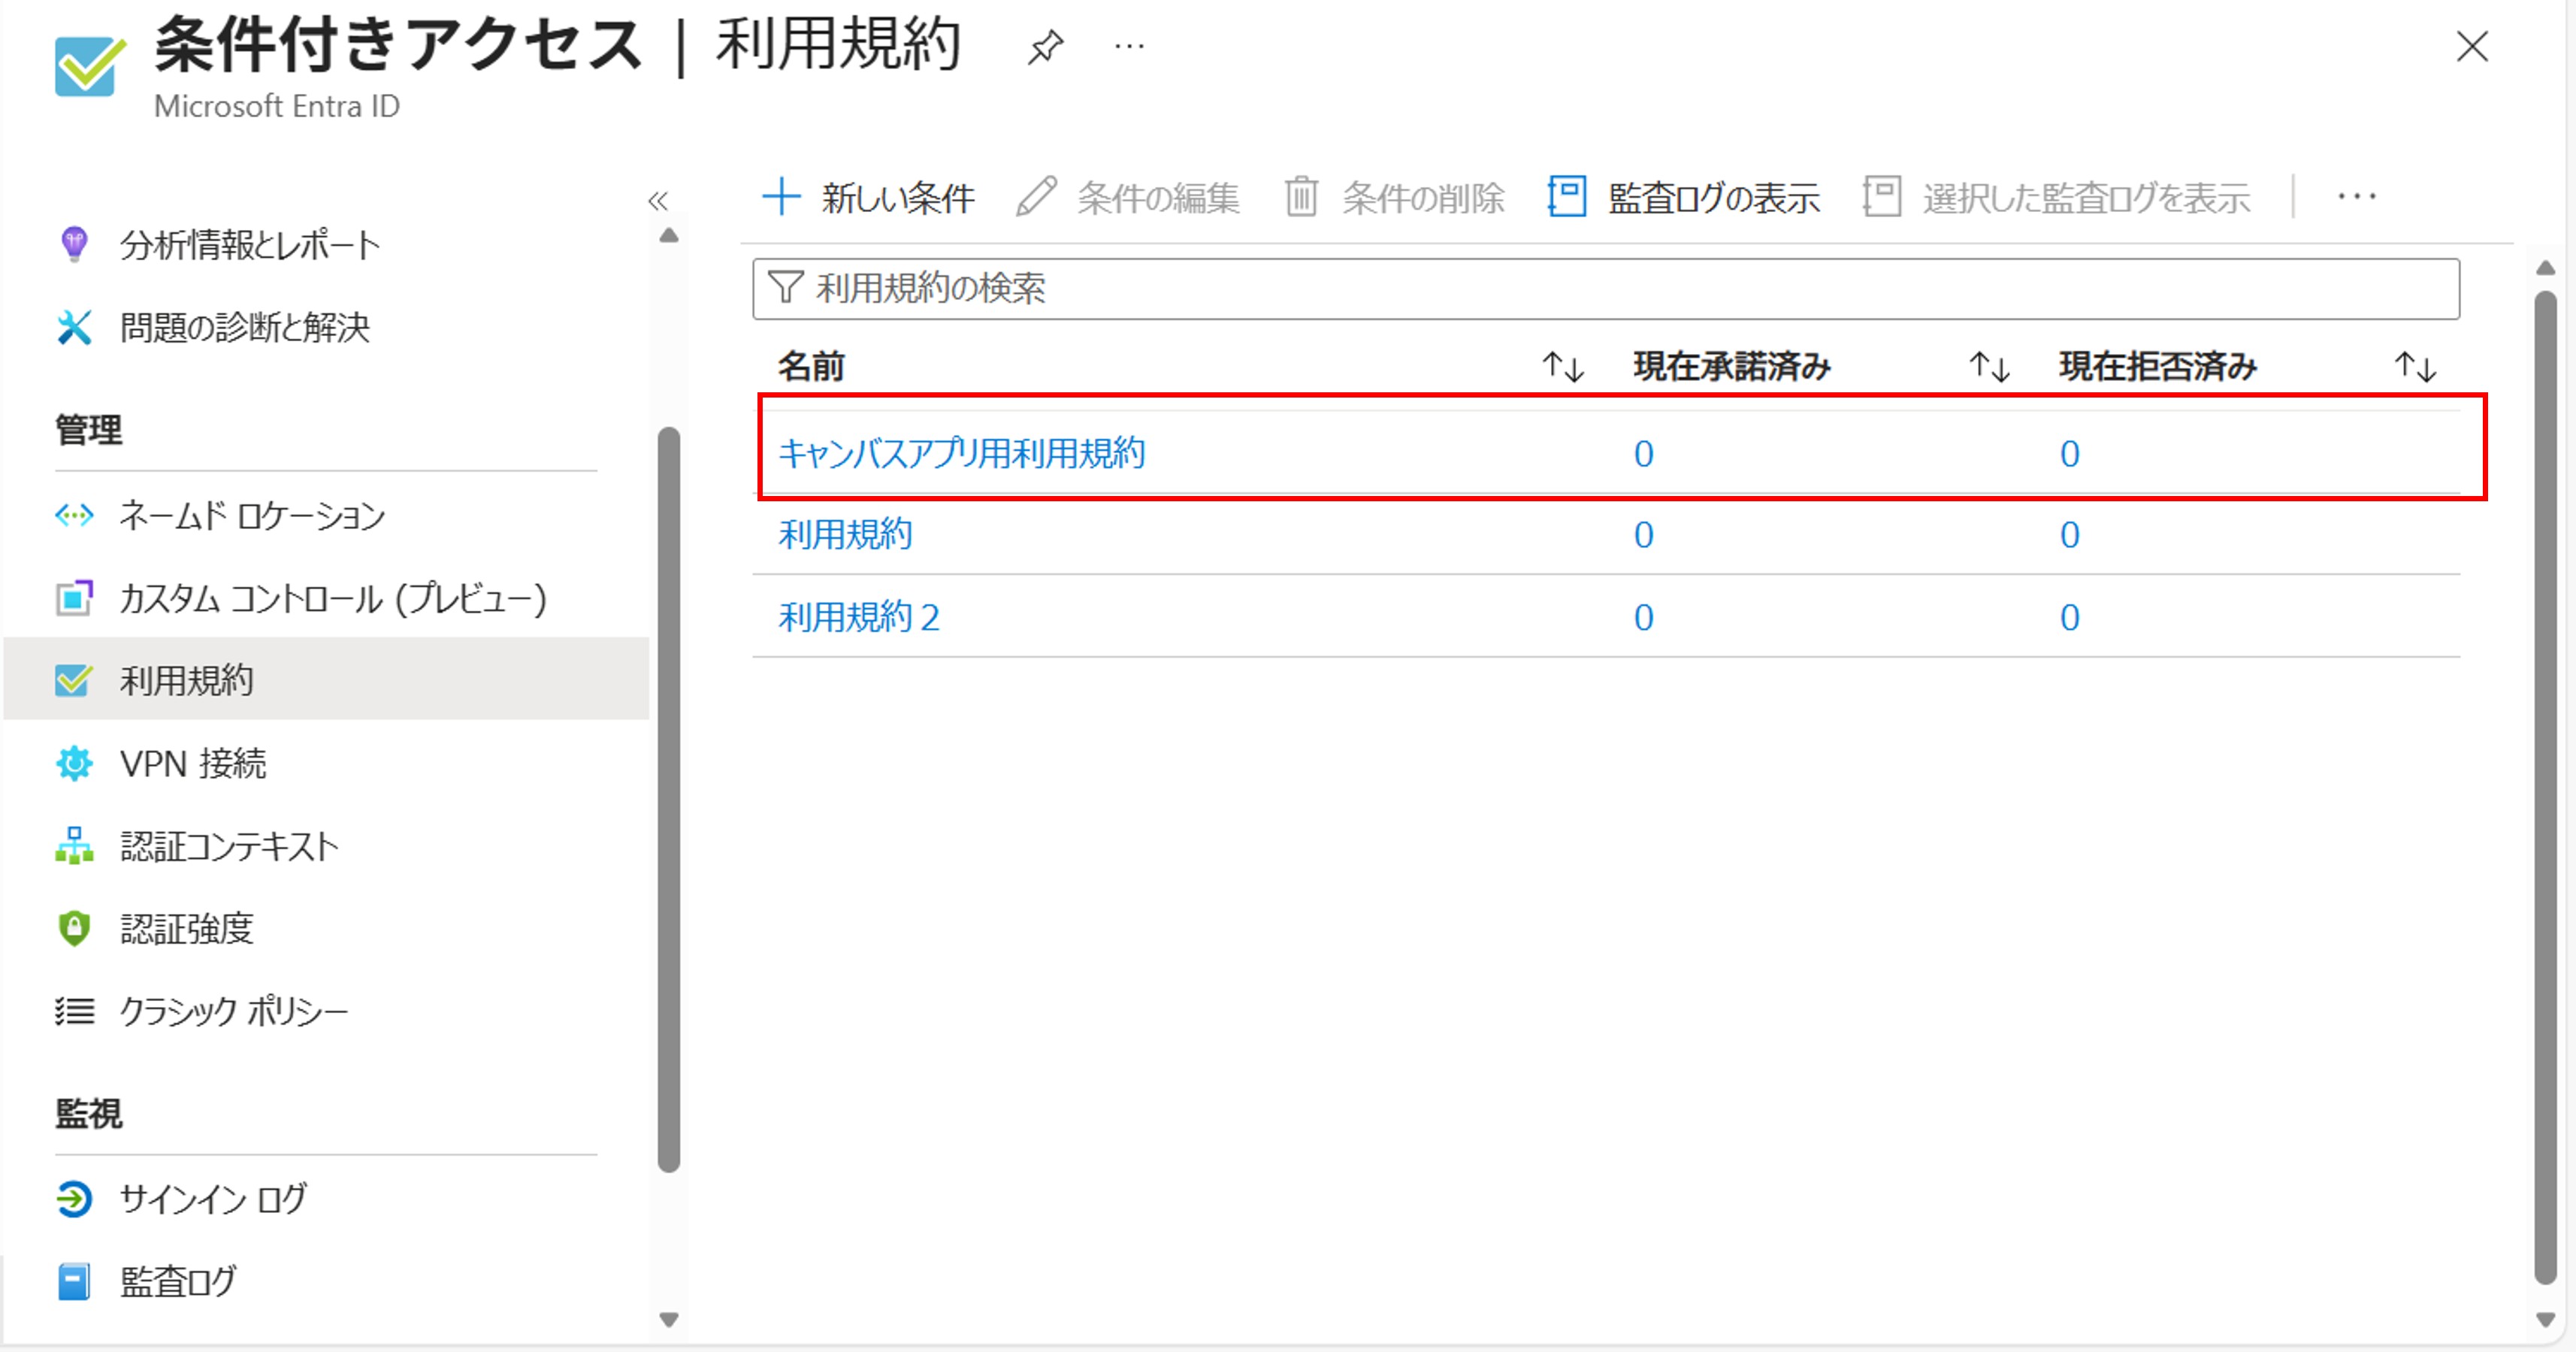Sort by 名前 column arrows
This screenshot has height=1352, width=2576.
pyautogui.click(x=1562, y=367)
